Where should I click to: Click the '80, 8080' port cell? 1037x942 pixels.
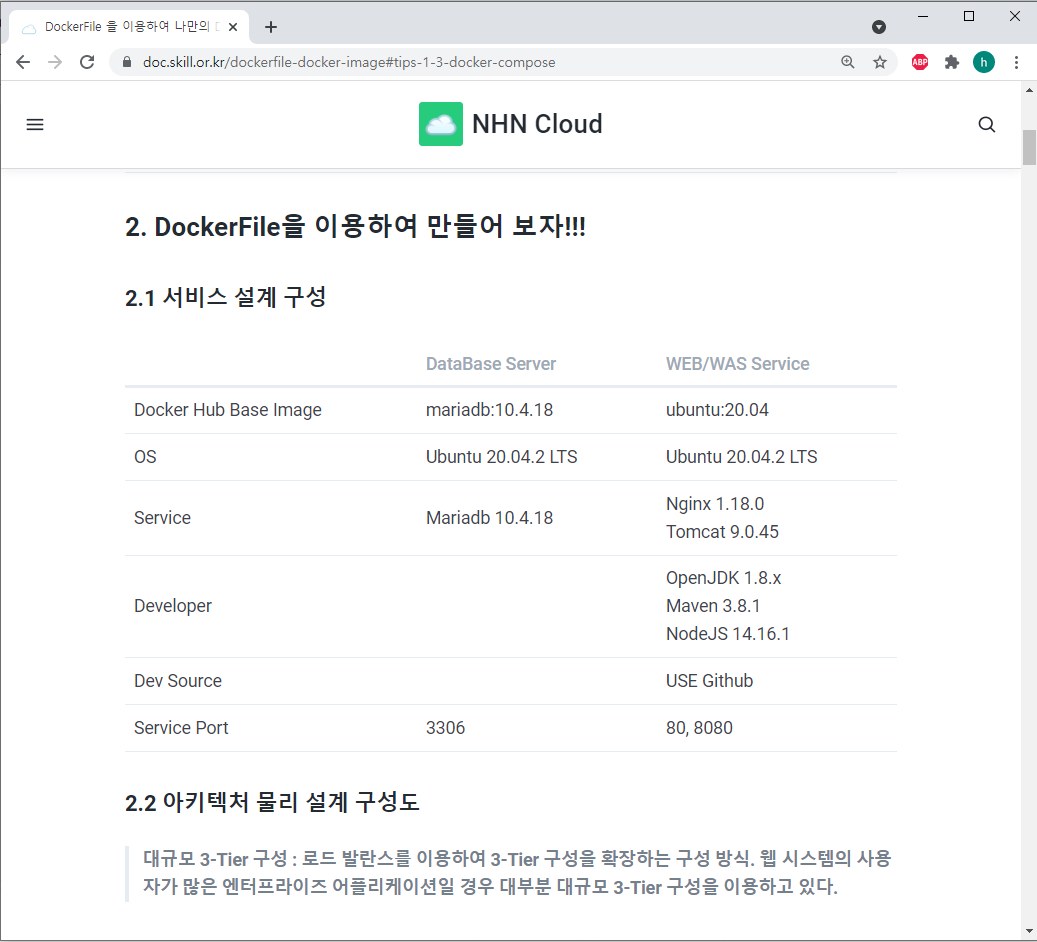[x=699, y=728]
